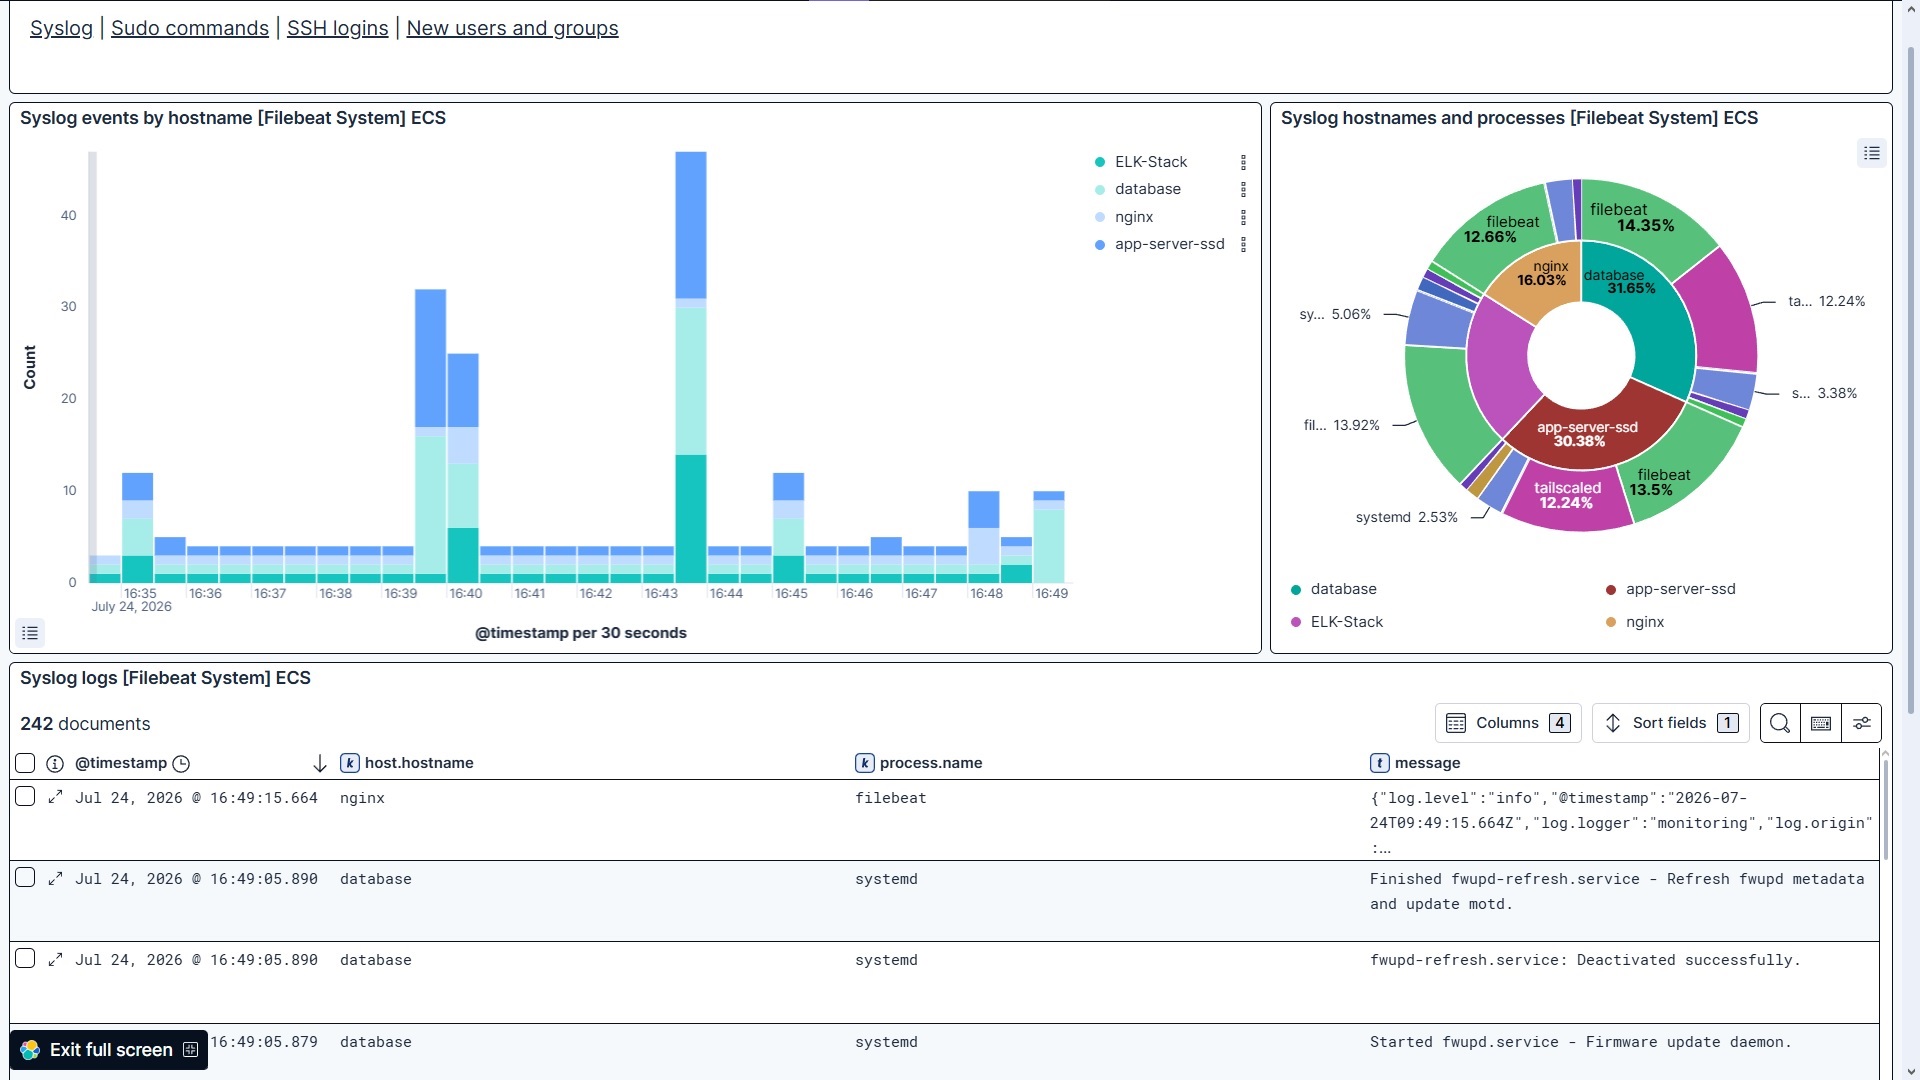Click clock icon beside @timestamp header
The image size is (1920, 1080).
(x=181, y=763)
